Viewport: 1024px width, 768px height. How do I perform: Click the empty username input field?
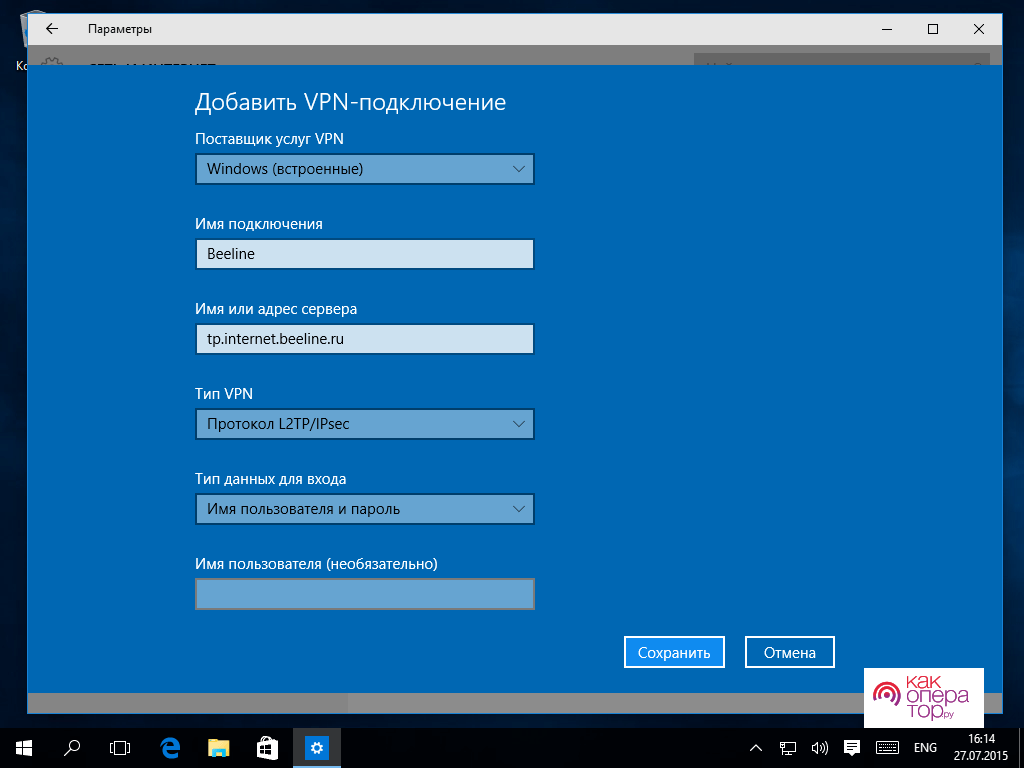365,594
